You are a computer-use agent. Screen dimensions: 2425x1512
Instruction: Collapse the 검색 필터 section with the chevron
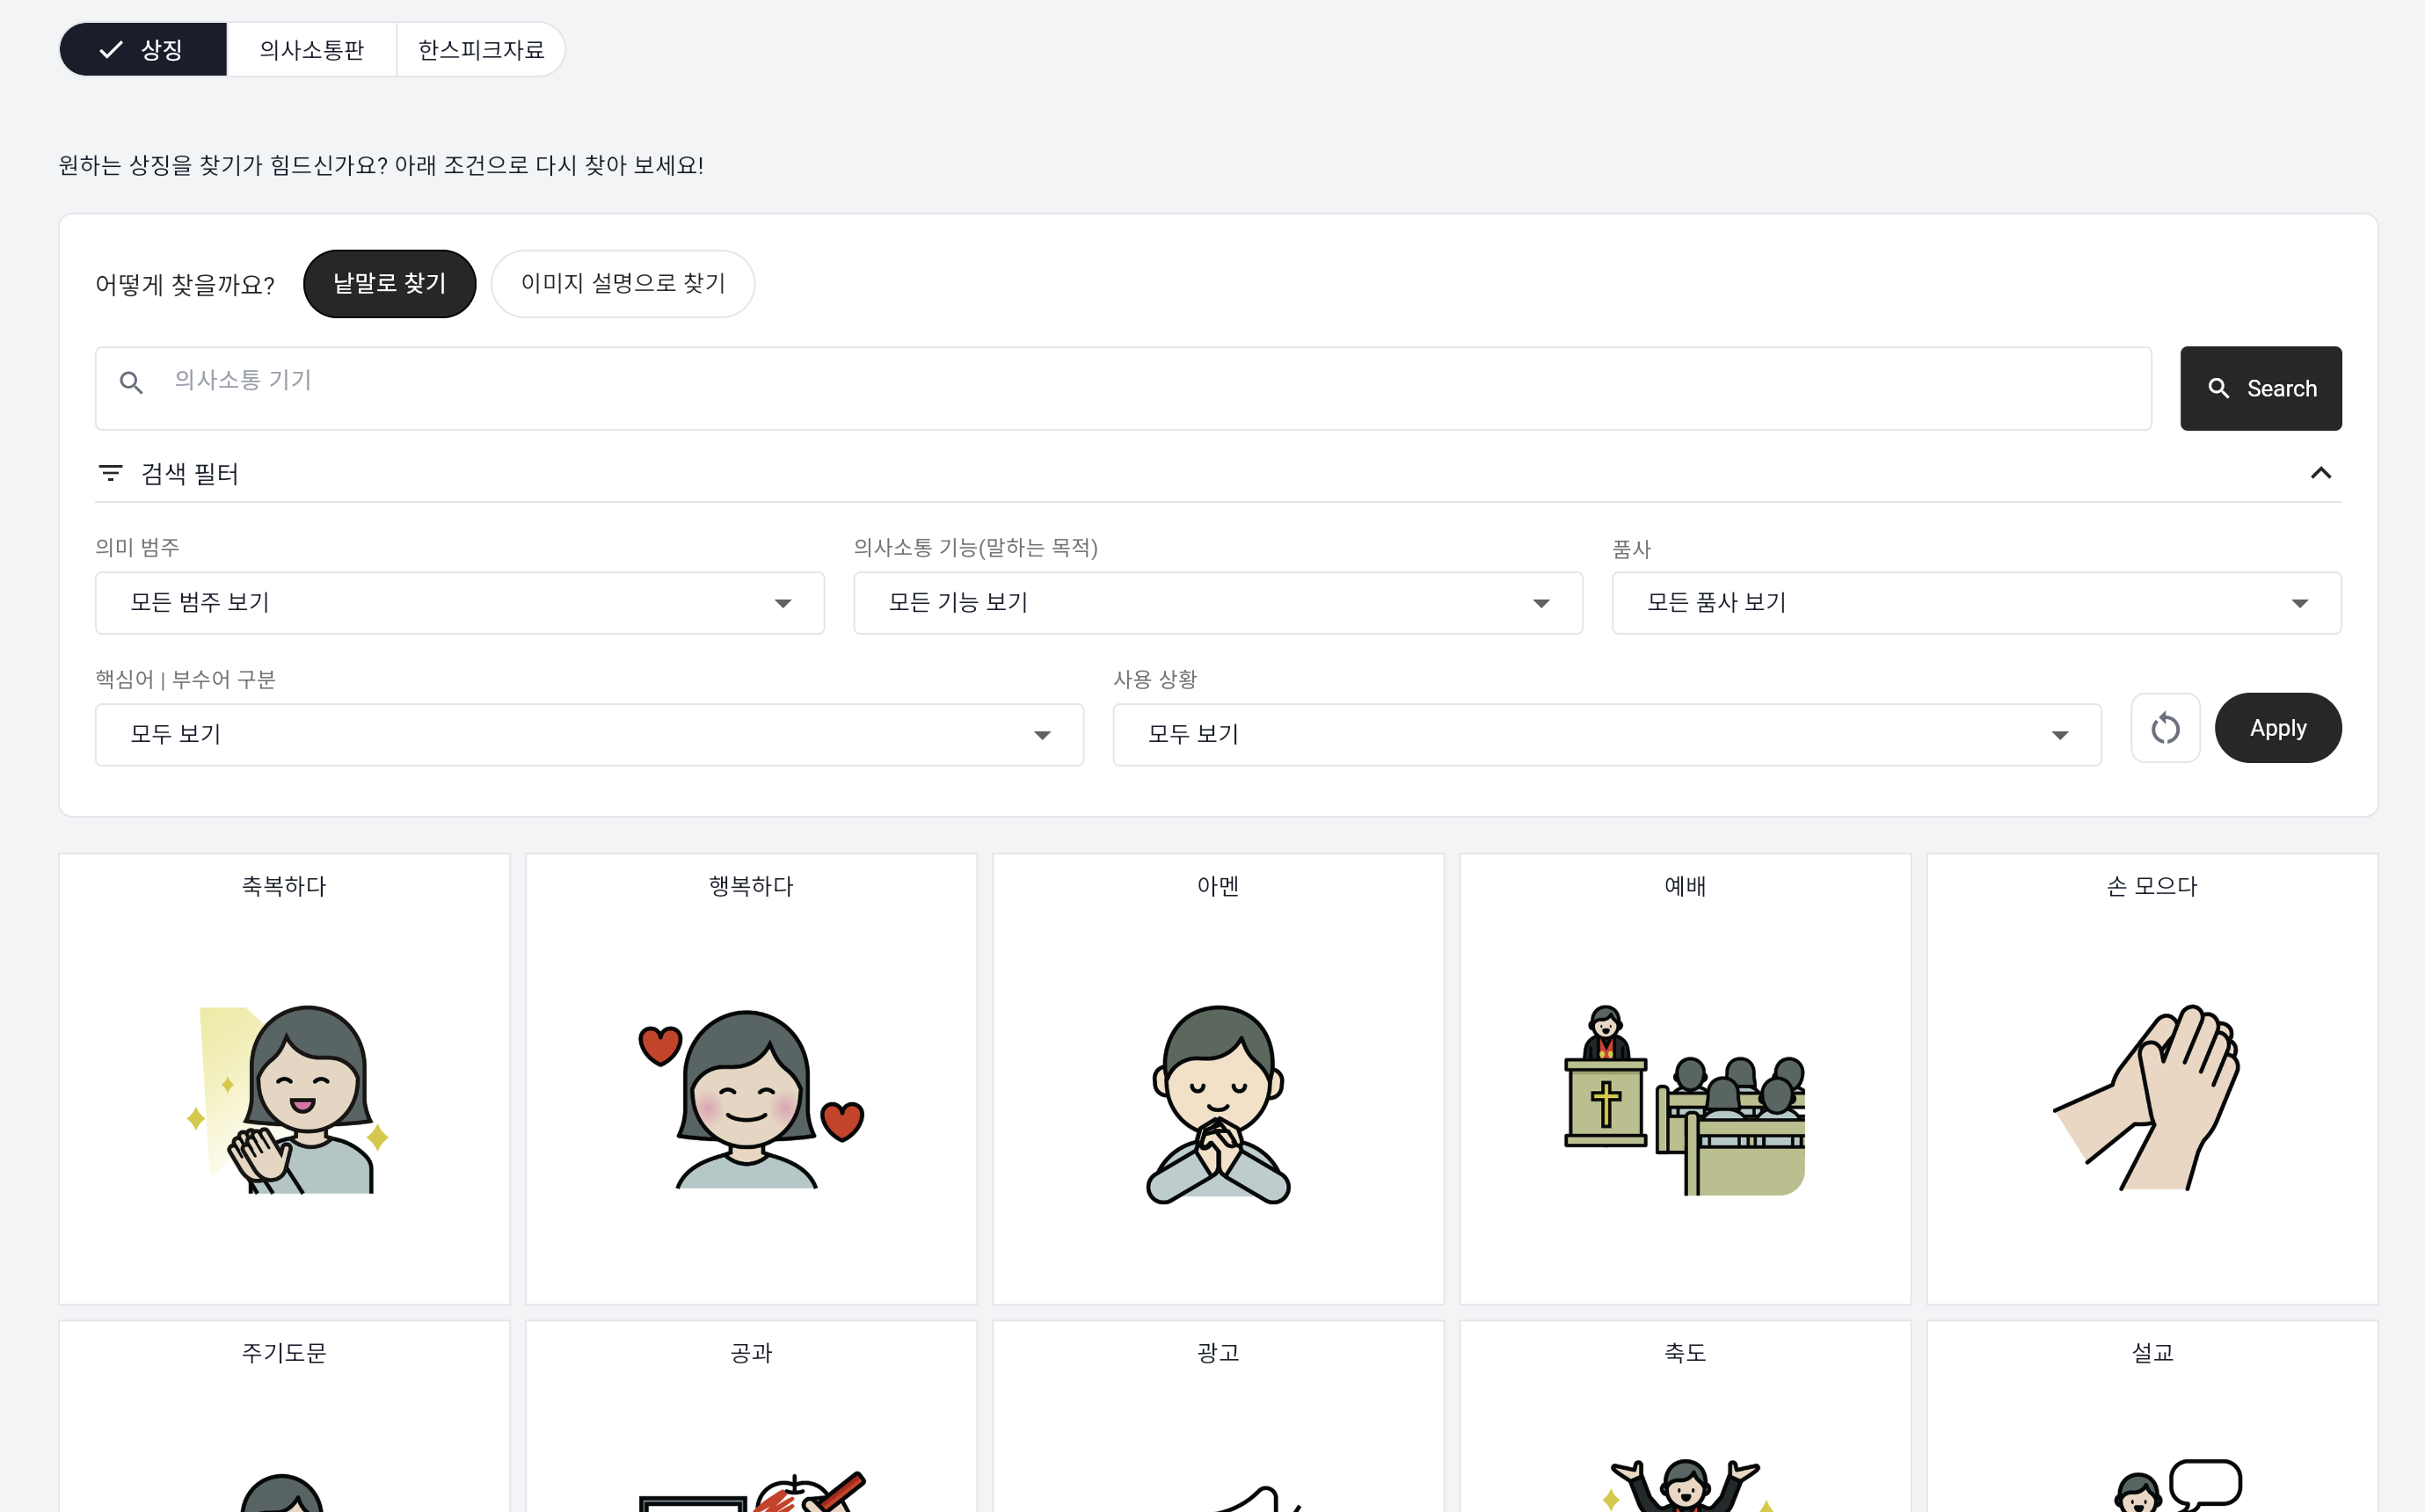pyautogui.click(x=2321, y=472)
